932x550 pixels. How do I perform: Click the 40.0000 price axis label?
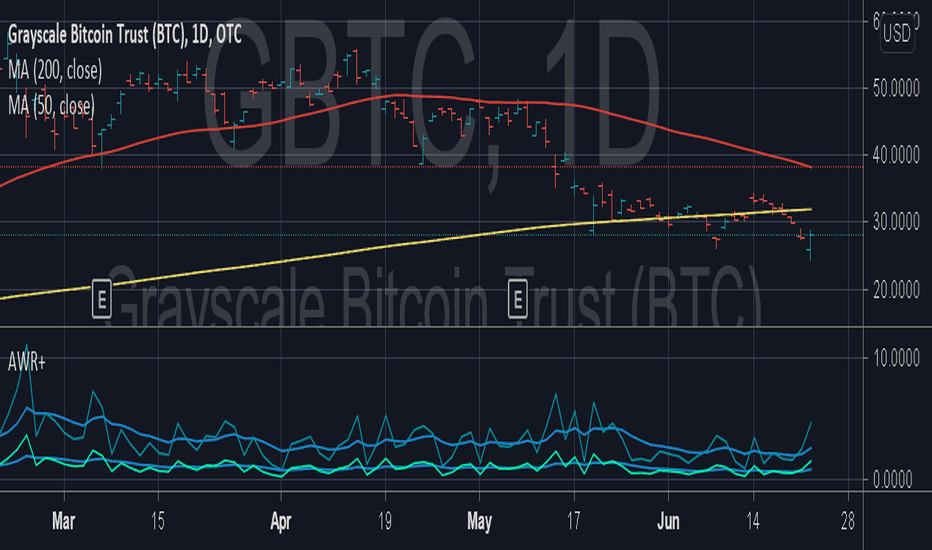tap(896, 156)
